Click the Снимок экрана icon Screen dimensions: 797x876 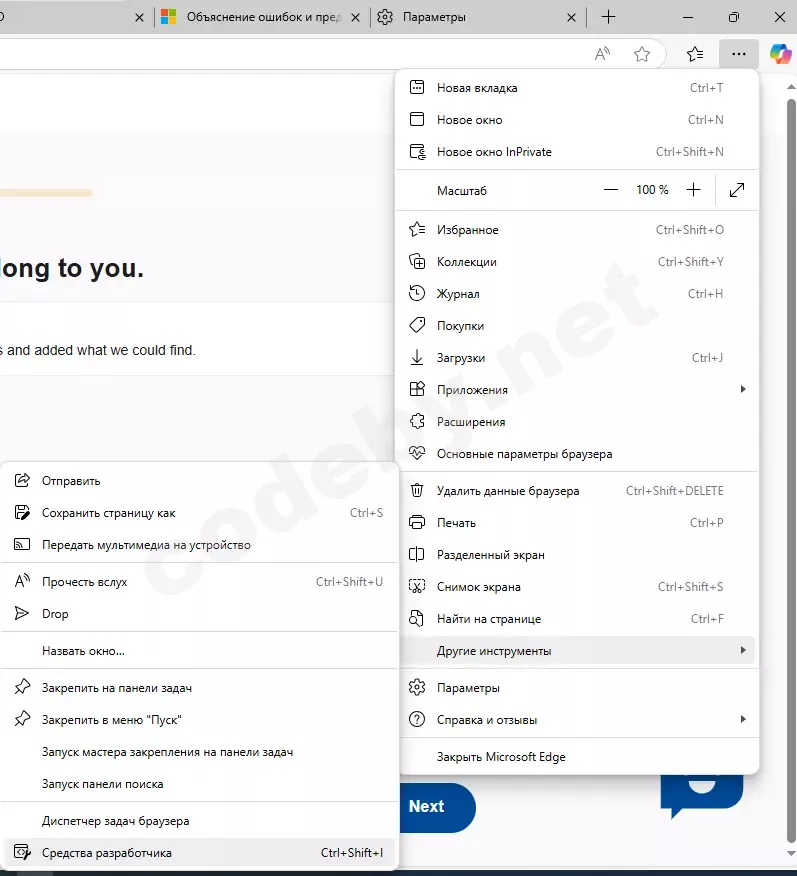pos(417,586)
